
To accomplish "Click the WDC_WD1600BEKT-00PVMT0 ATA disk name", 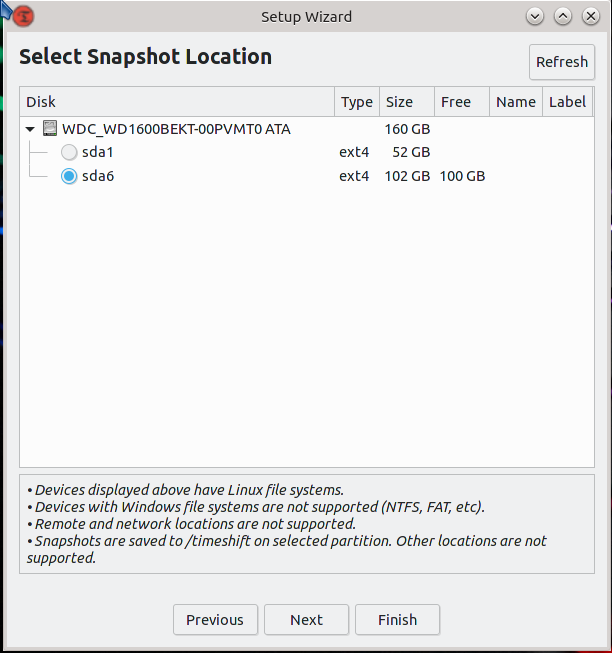I will pos(176,129).
